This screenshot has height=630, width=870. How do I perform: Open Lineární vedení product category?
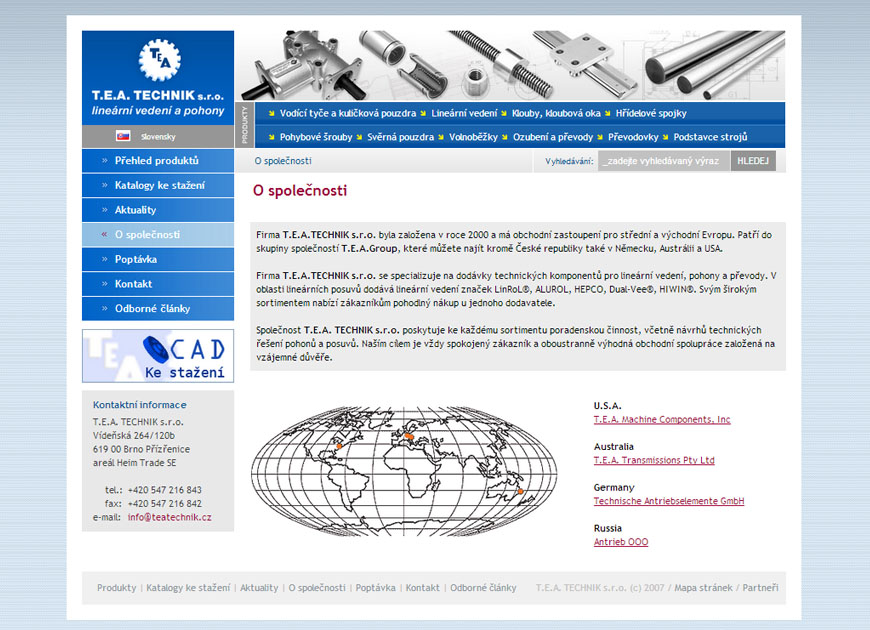(464, 113)
